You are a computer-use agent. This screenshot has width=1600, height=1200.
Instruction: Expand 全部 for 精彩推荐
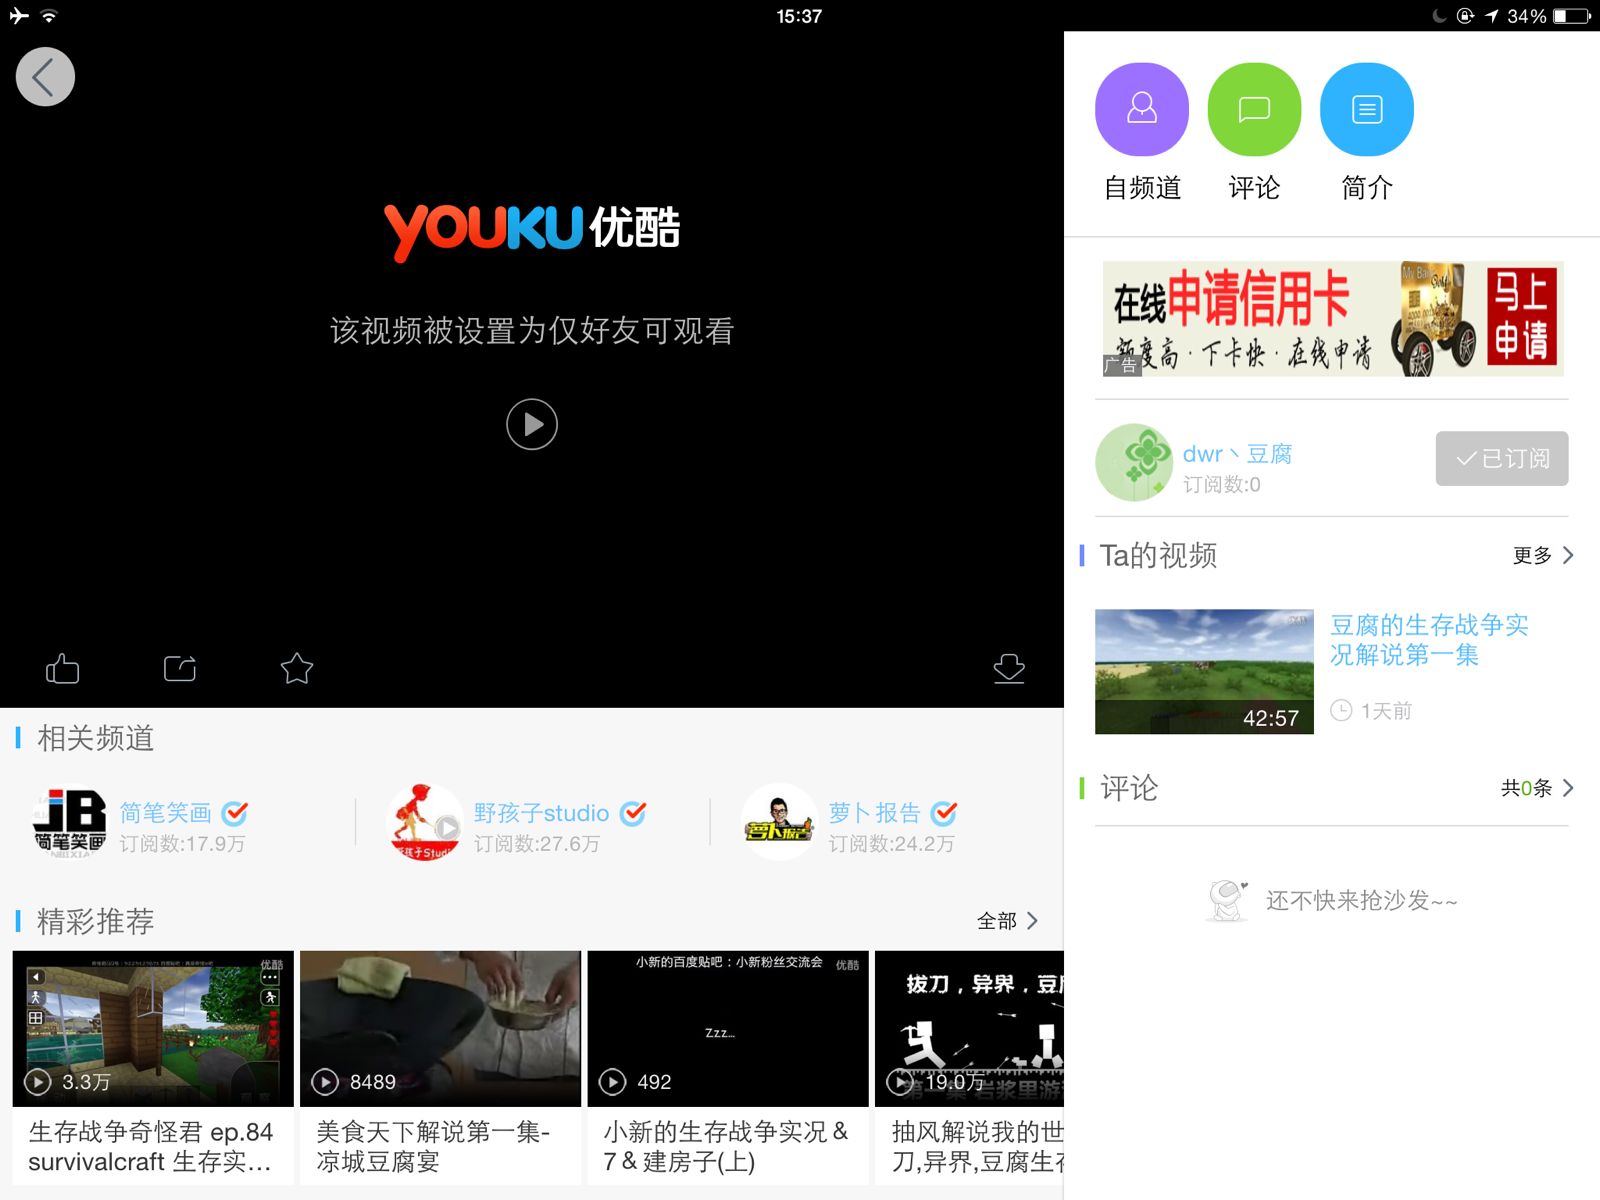pyautogui.click(x=1007, y=921)
